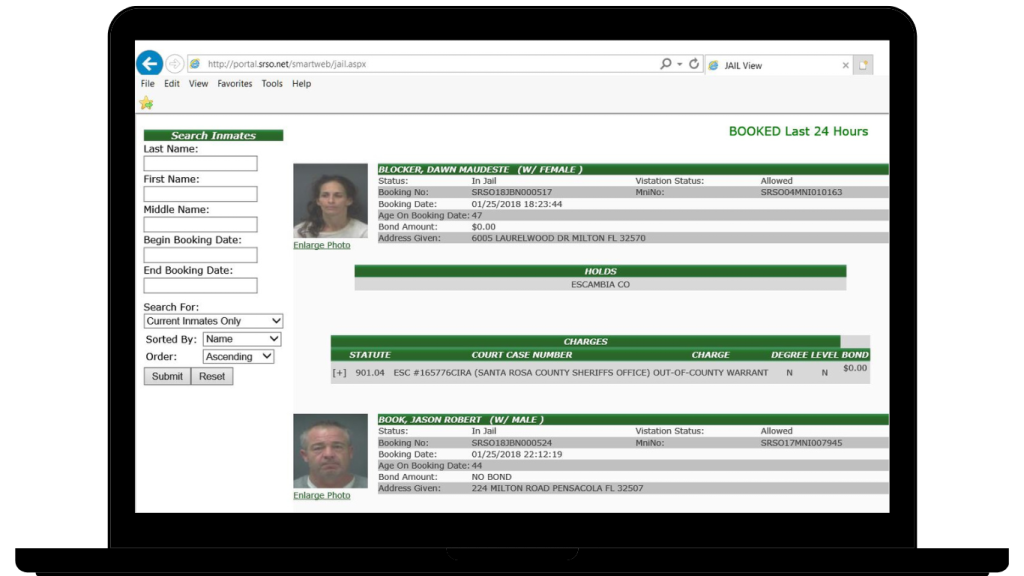The image size is (1024, 576).
Task: Click the Submit button
Action: (166, 376)
